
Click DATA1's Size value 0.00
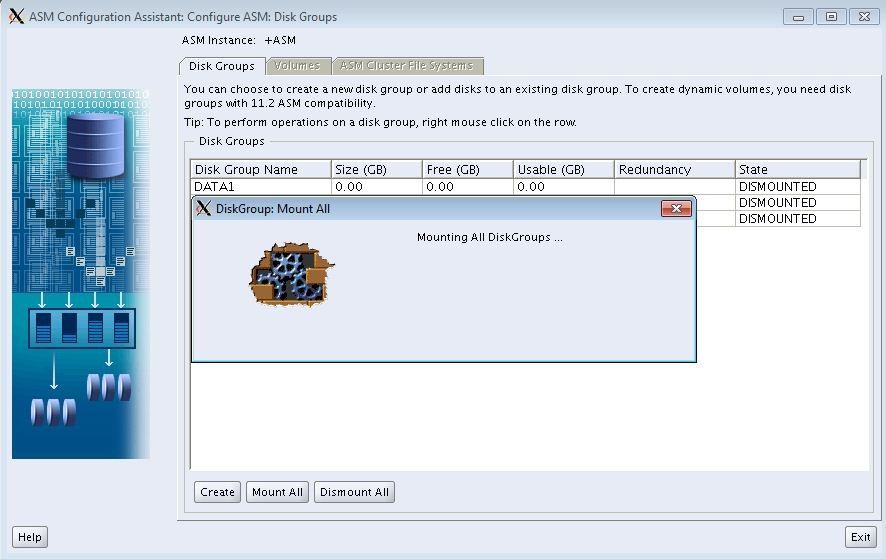pos(376,187)
